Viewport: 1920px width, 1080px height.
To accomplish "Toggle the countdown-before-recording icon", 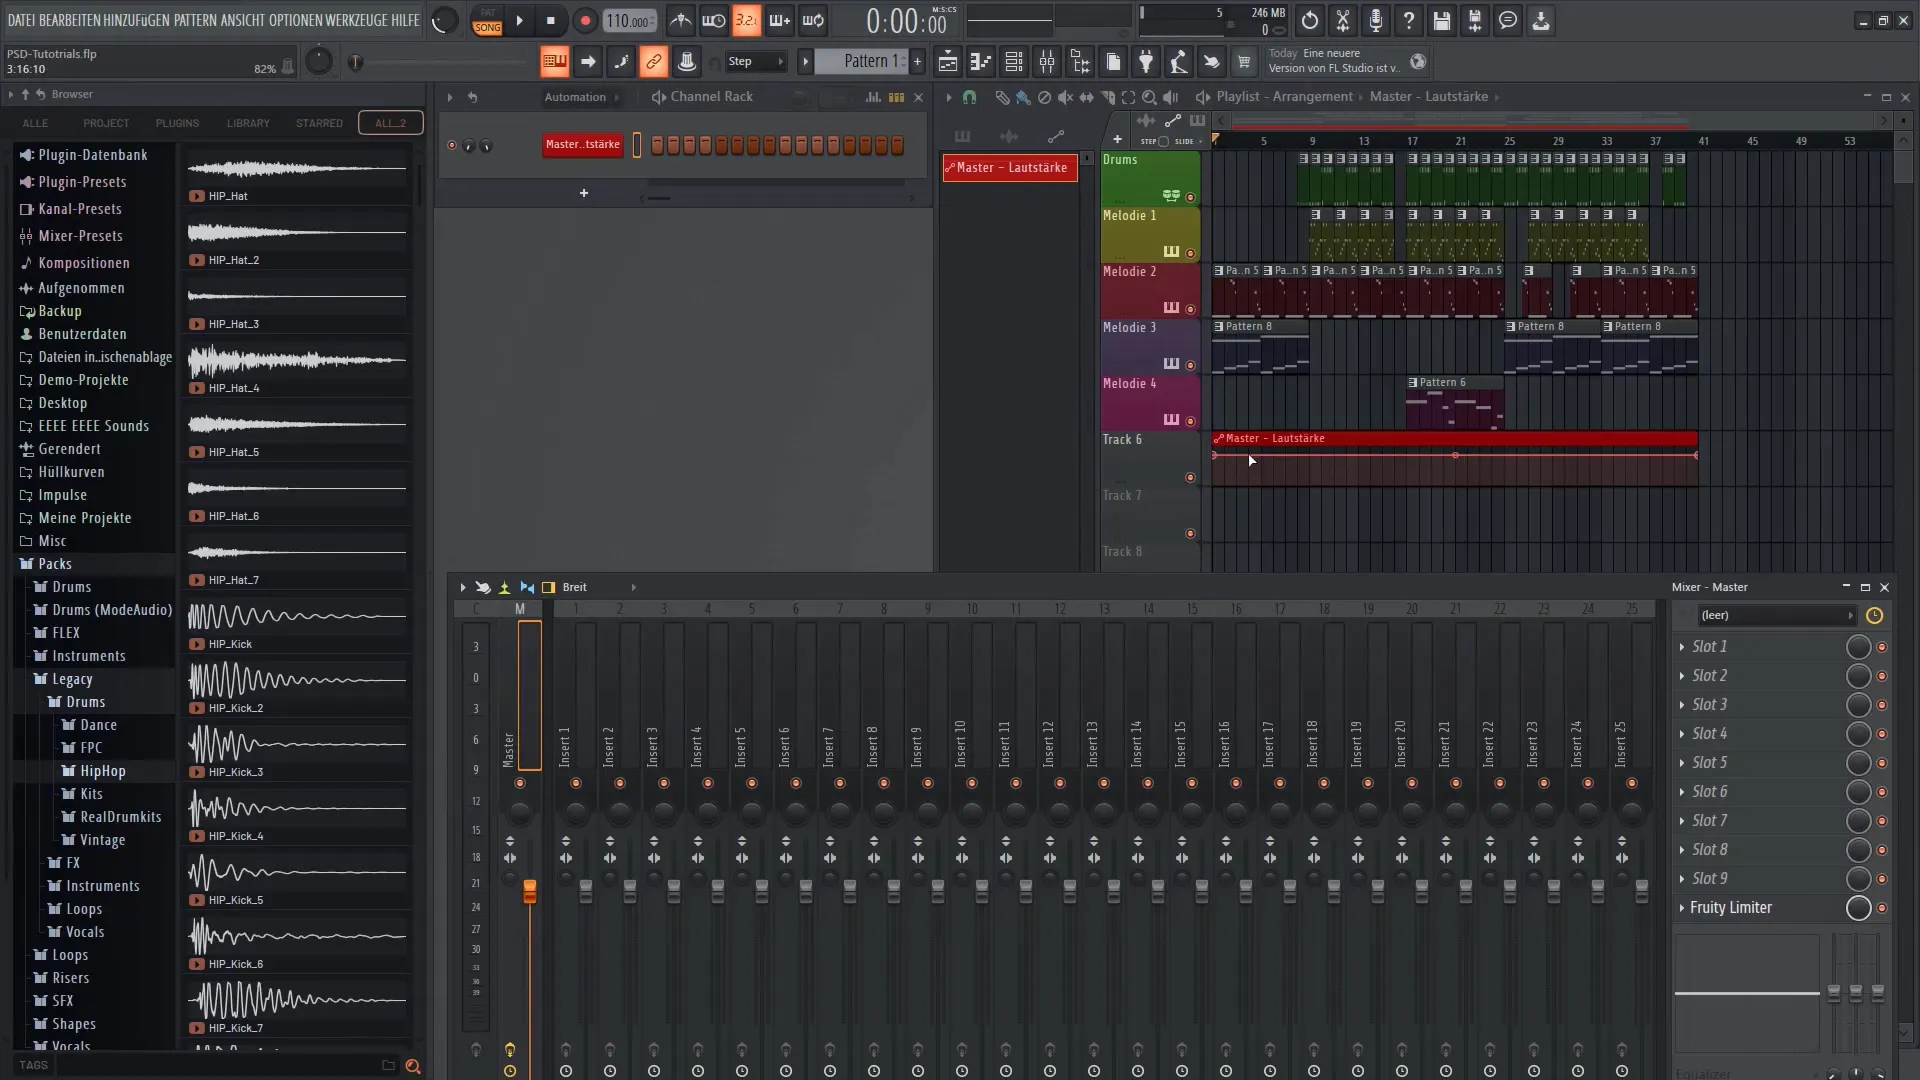I will [746, 20].
